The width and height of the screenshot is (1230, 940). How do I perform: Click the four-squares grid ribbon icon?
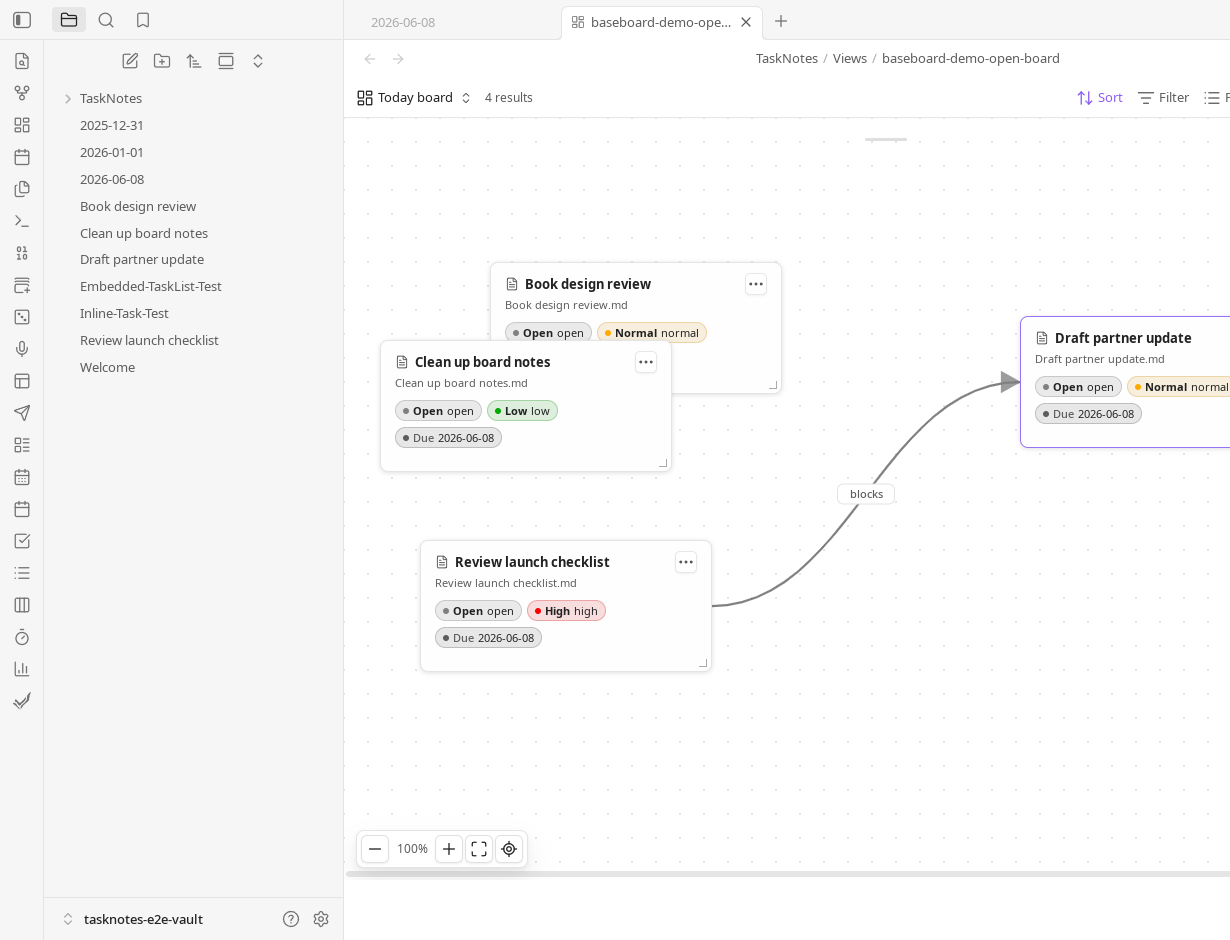coord(22,125)
